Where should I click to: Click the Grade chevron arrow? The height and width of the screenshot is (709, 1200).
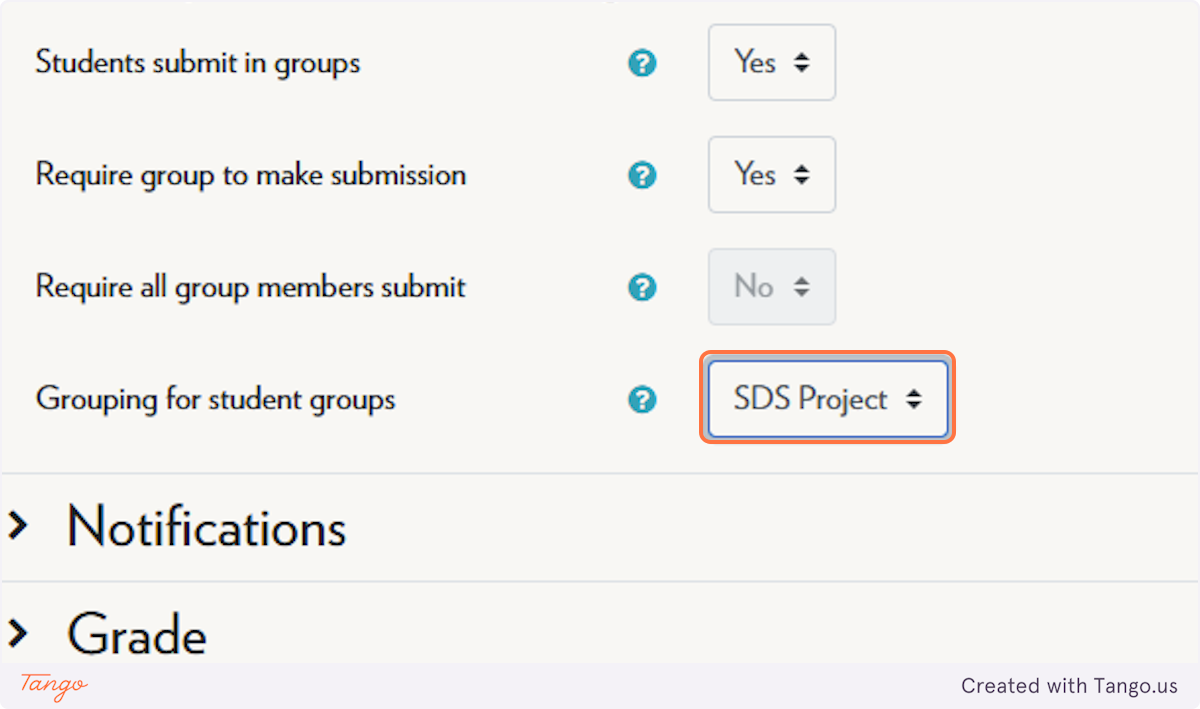(x=18, y=633)
